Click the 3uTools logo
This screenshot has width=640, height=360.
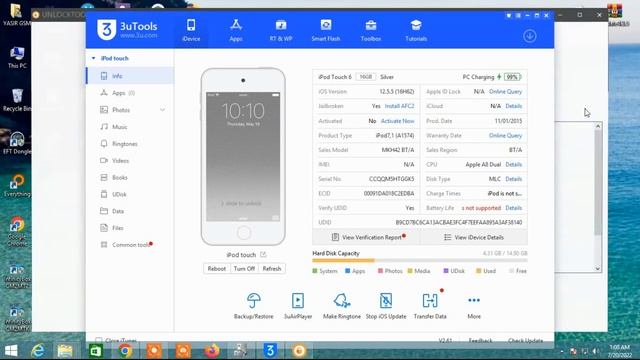[127, 29]
